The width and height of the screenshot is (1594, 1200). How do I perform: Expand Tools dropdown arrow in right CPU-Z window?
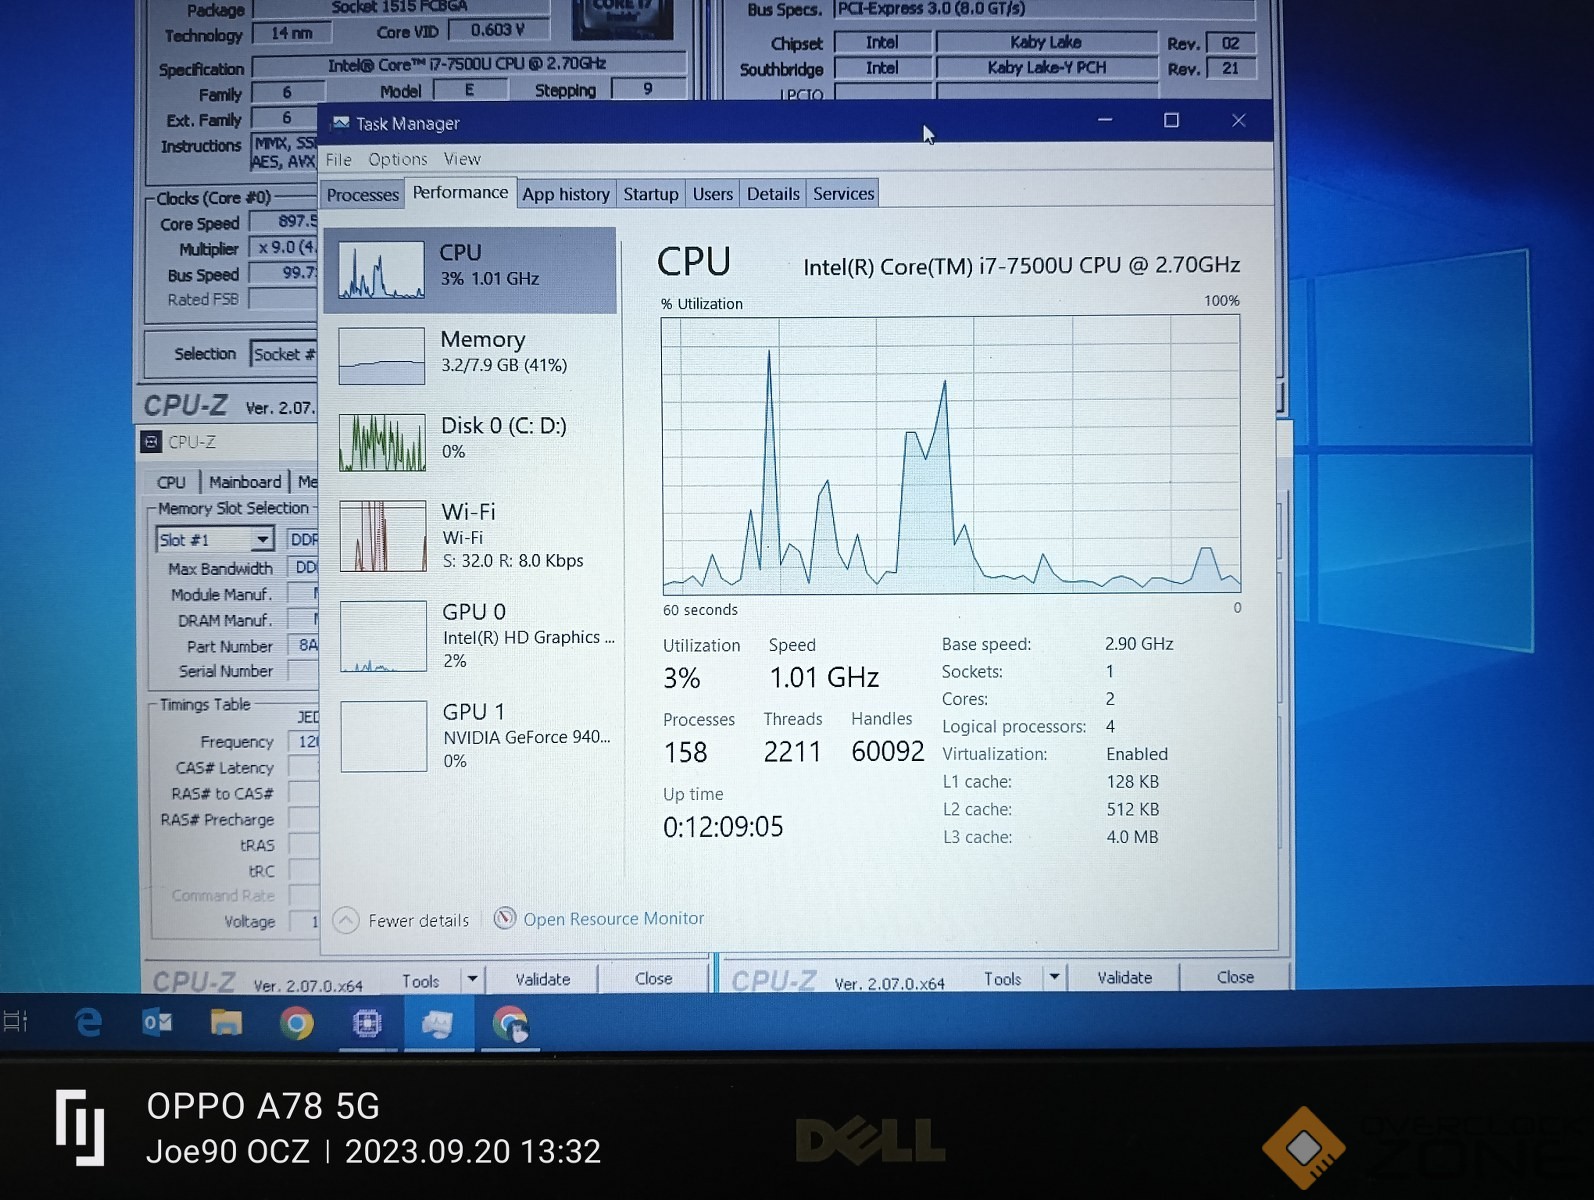pos(1054,978)
